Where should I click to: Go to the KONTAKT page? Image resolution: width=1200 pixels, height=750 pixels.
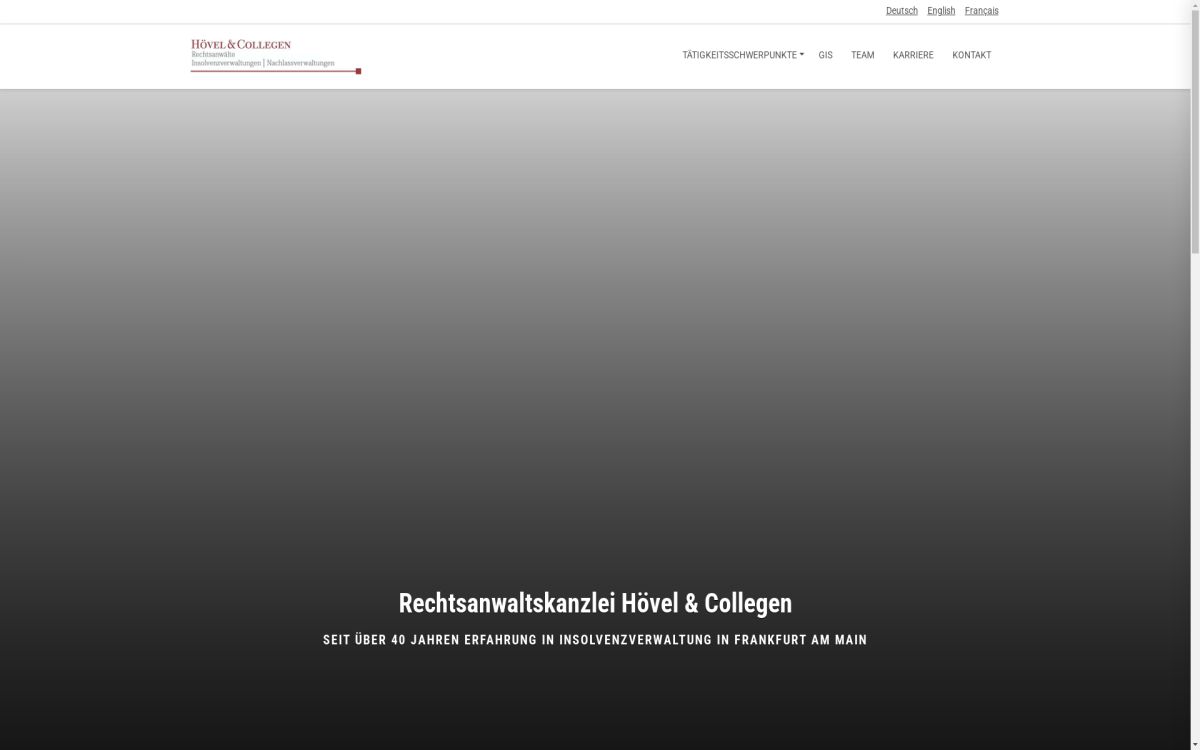(971, 55)
